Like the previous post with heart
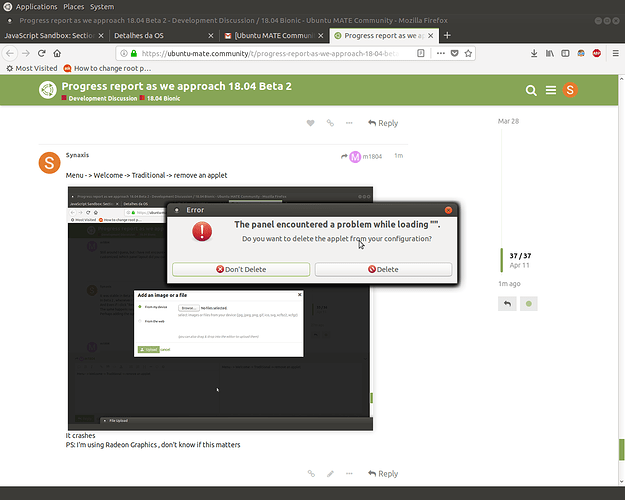Image resolution: width=625 pixels, height=500 pixels. pos(311,123)
